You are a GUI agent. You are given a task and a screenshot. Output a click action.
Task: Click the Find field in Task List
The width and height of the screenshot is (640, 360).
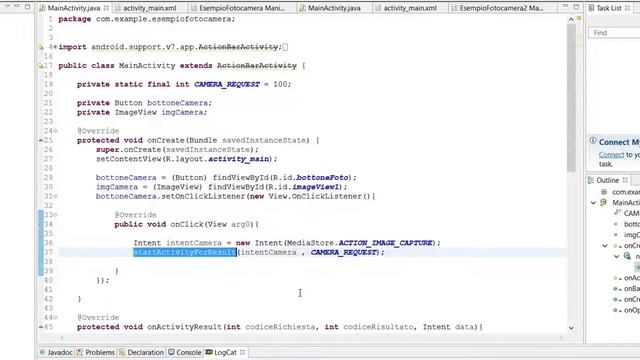614,33
